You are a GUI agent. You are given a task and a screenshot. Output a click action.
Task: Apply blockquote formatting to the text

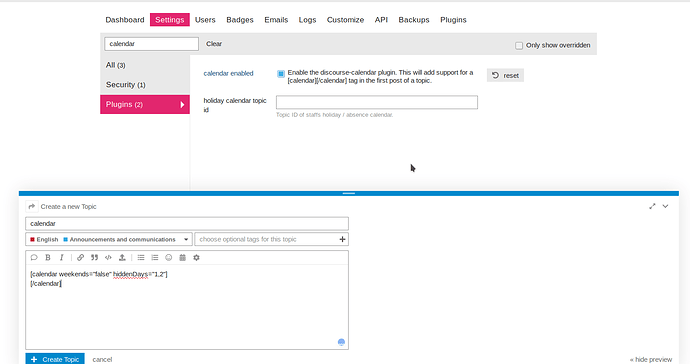point(94,257)
